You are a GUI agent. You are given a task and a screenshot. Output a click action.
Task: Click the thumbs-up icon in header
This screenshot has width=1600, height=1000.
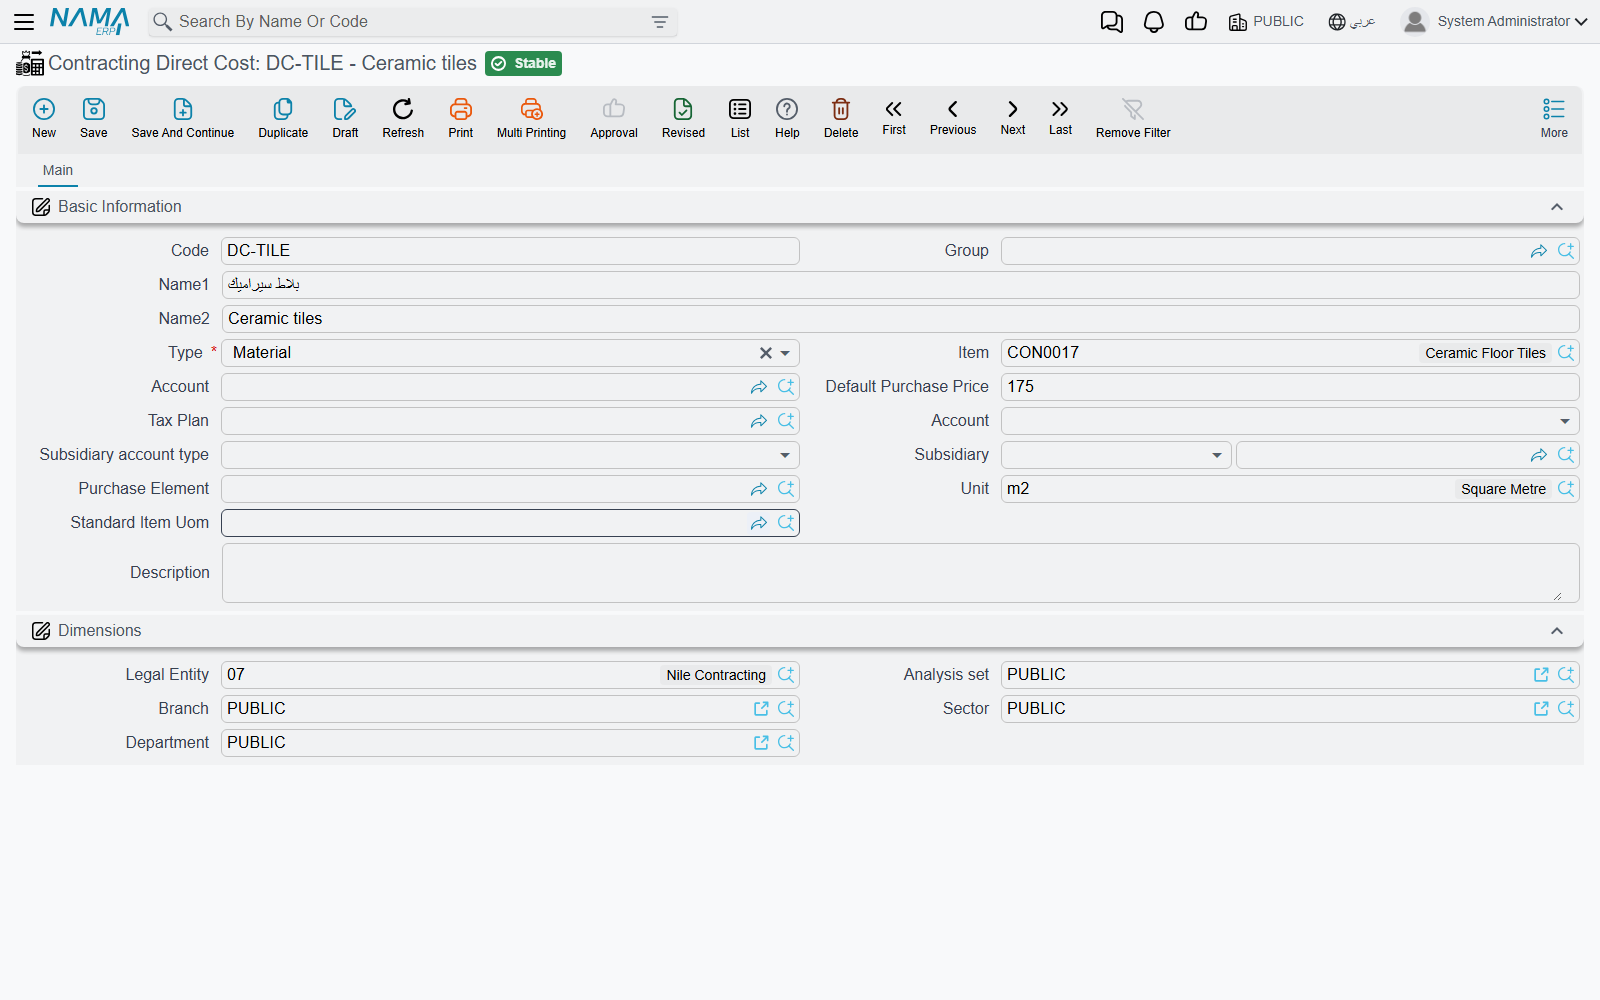click(1196, 22)
